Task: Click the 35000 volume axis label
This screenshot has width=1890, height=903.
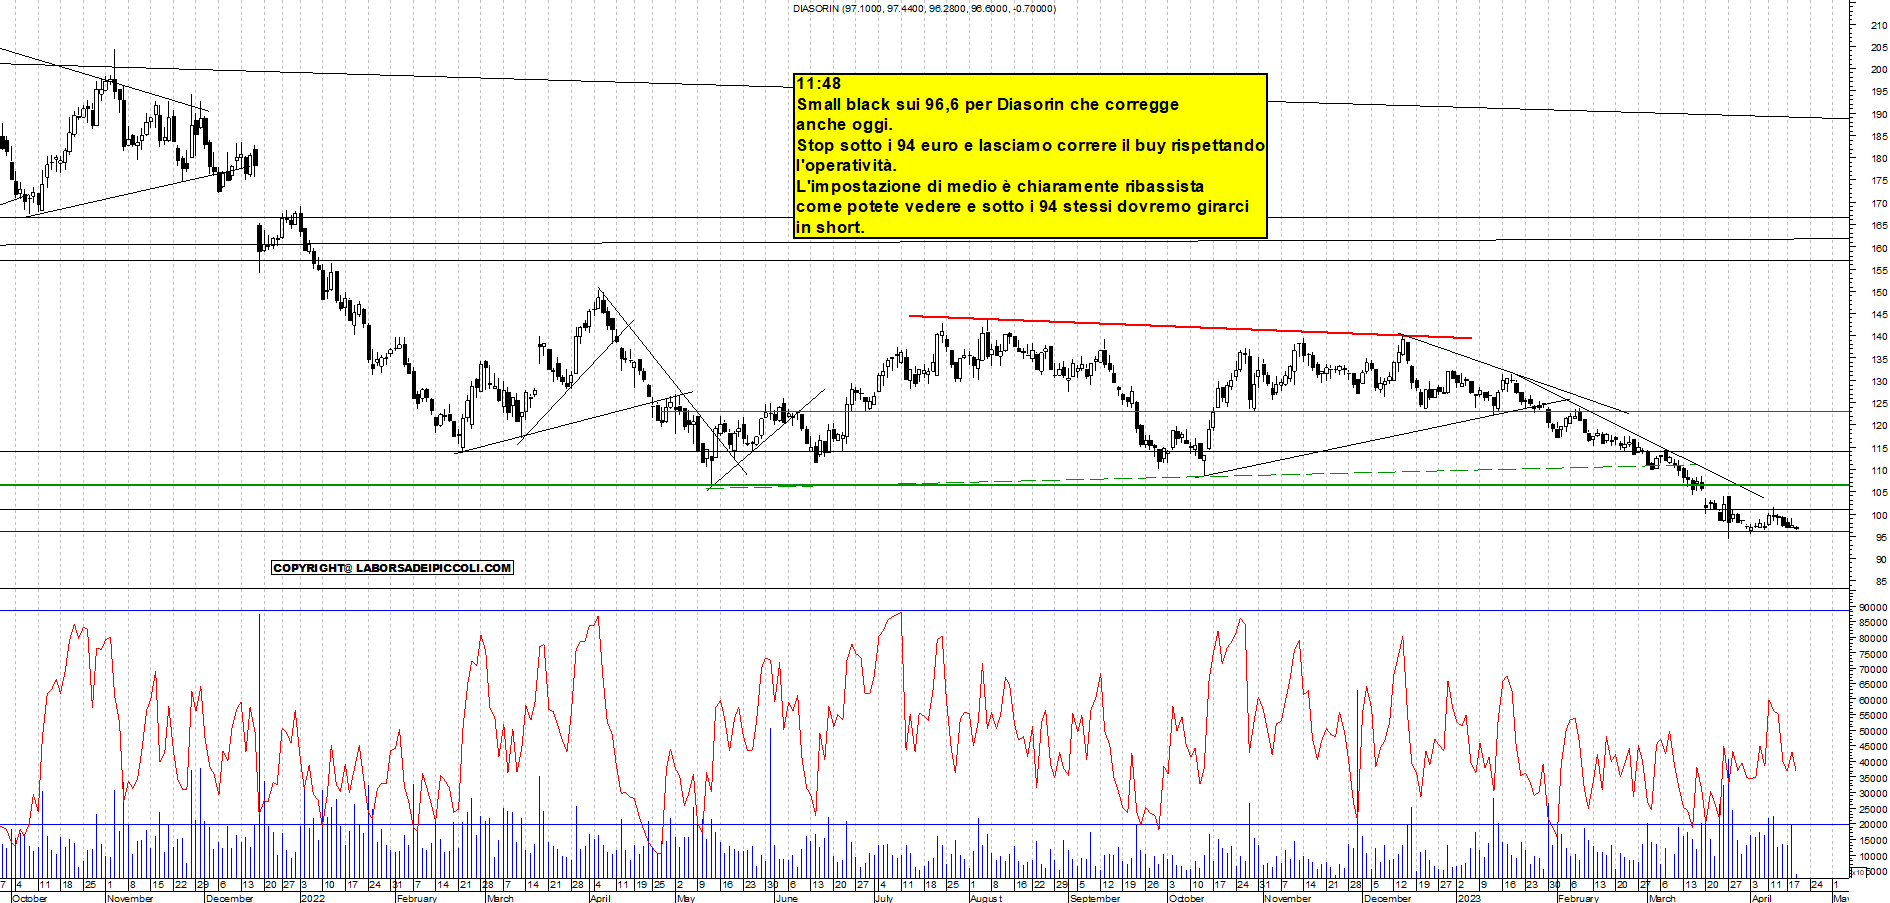Action: [x=1873, y=778]
